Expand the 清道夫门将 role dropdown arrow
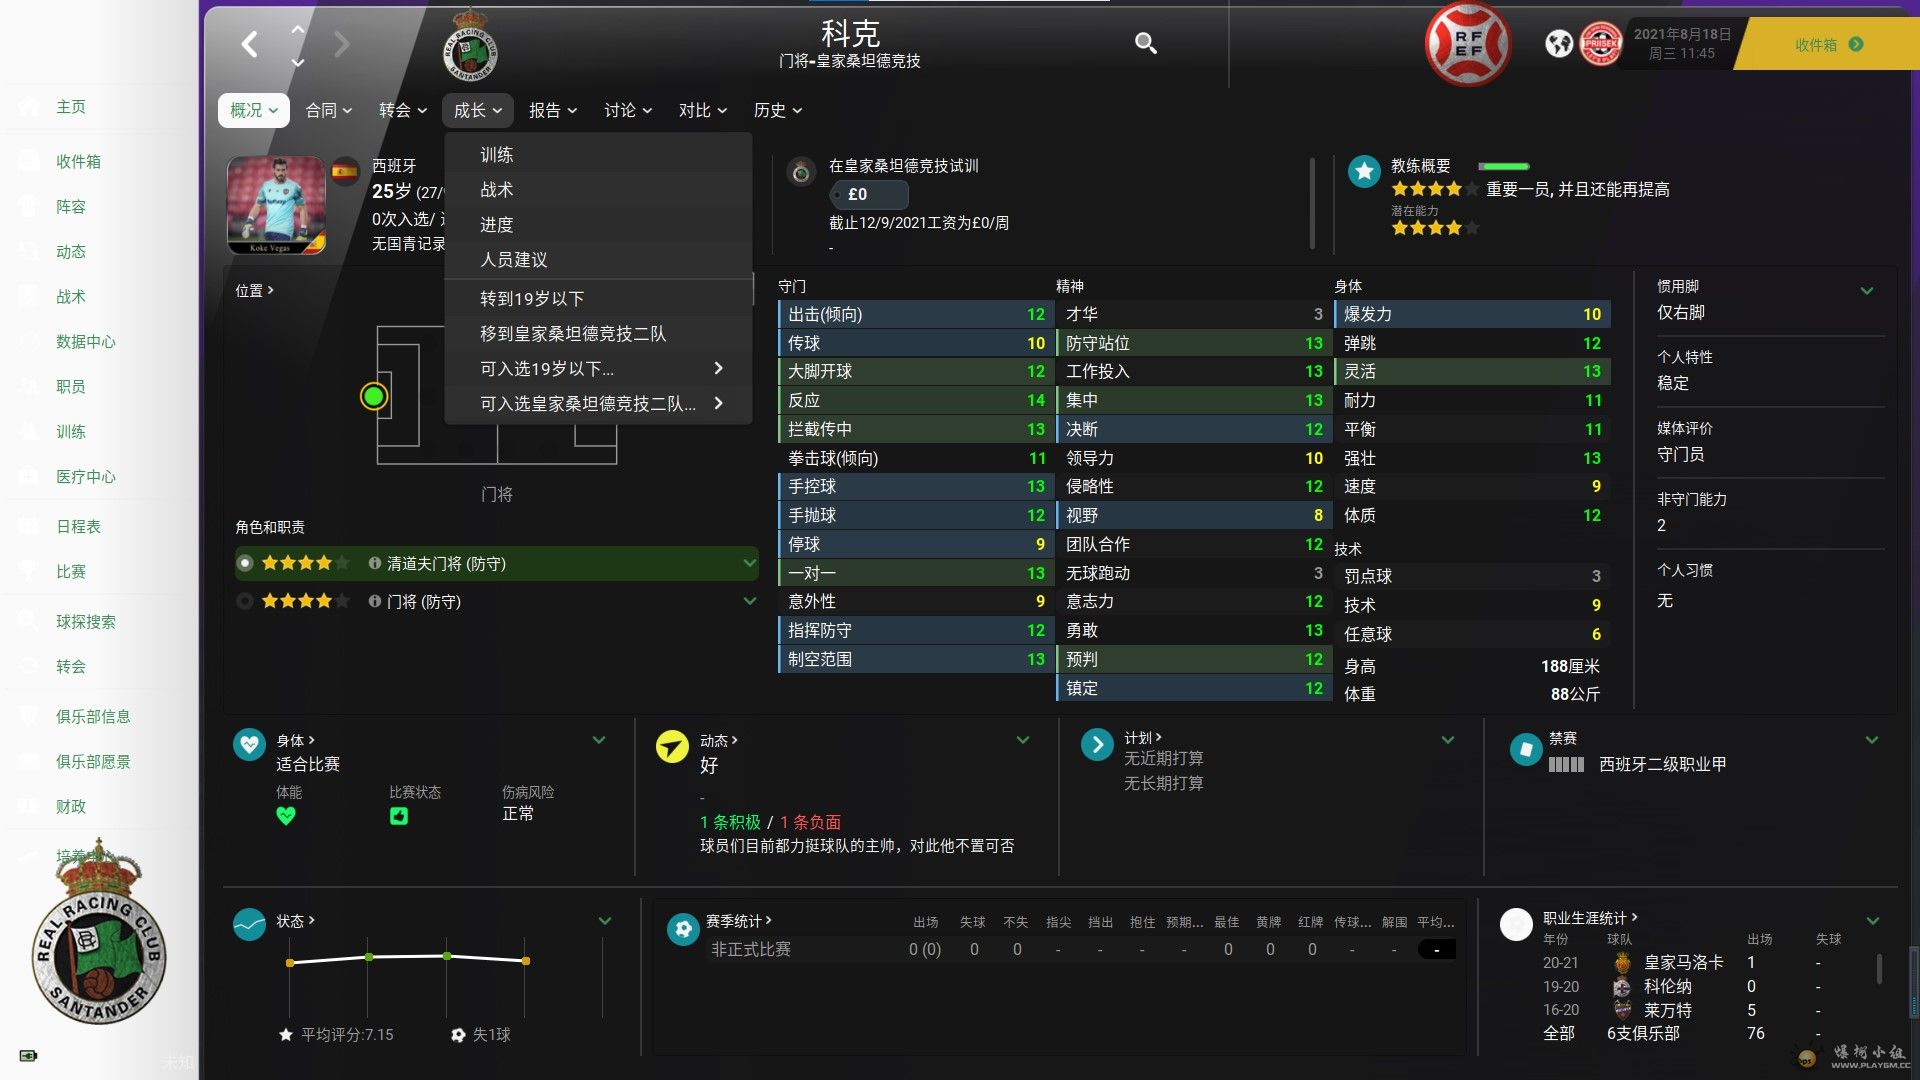 pyautogui.click(x=749, y=563)
